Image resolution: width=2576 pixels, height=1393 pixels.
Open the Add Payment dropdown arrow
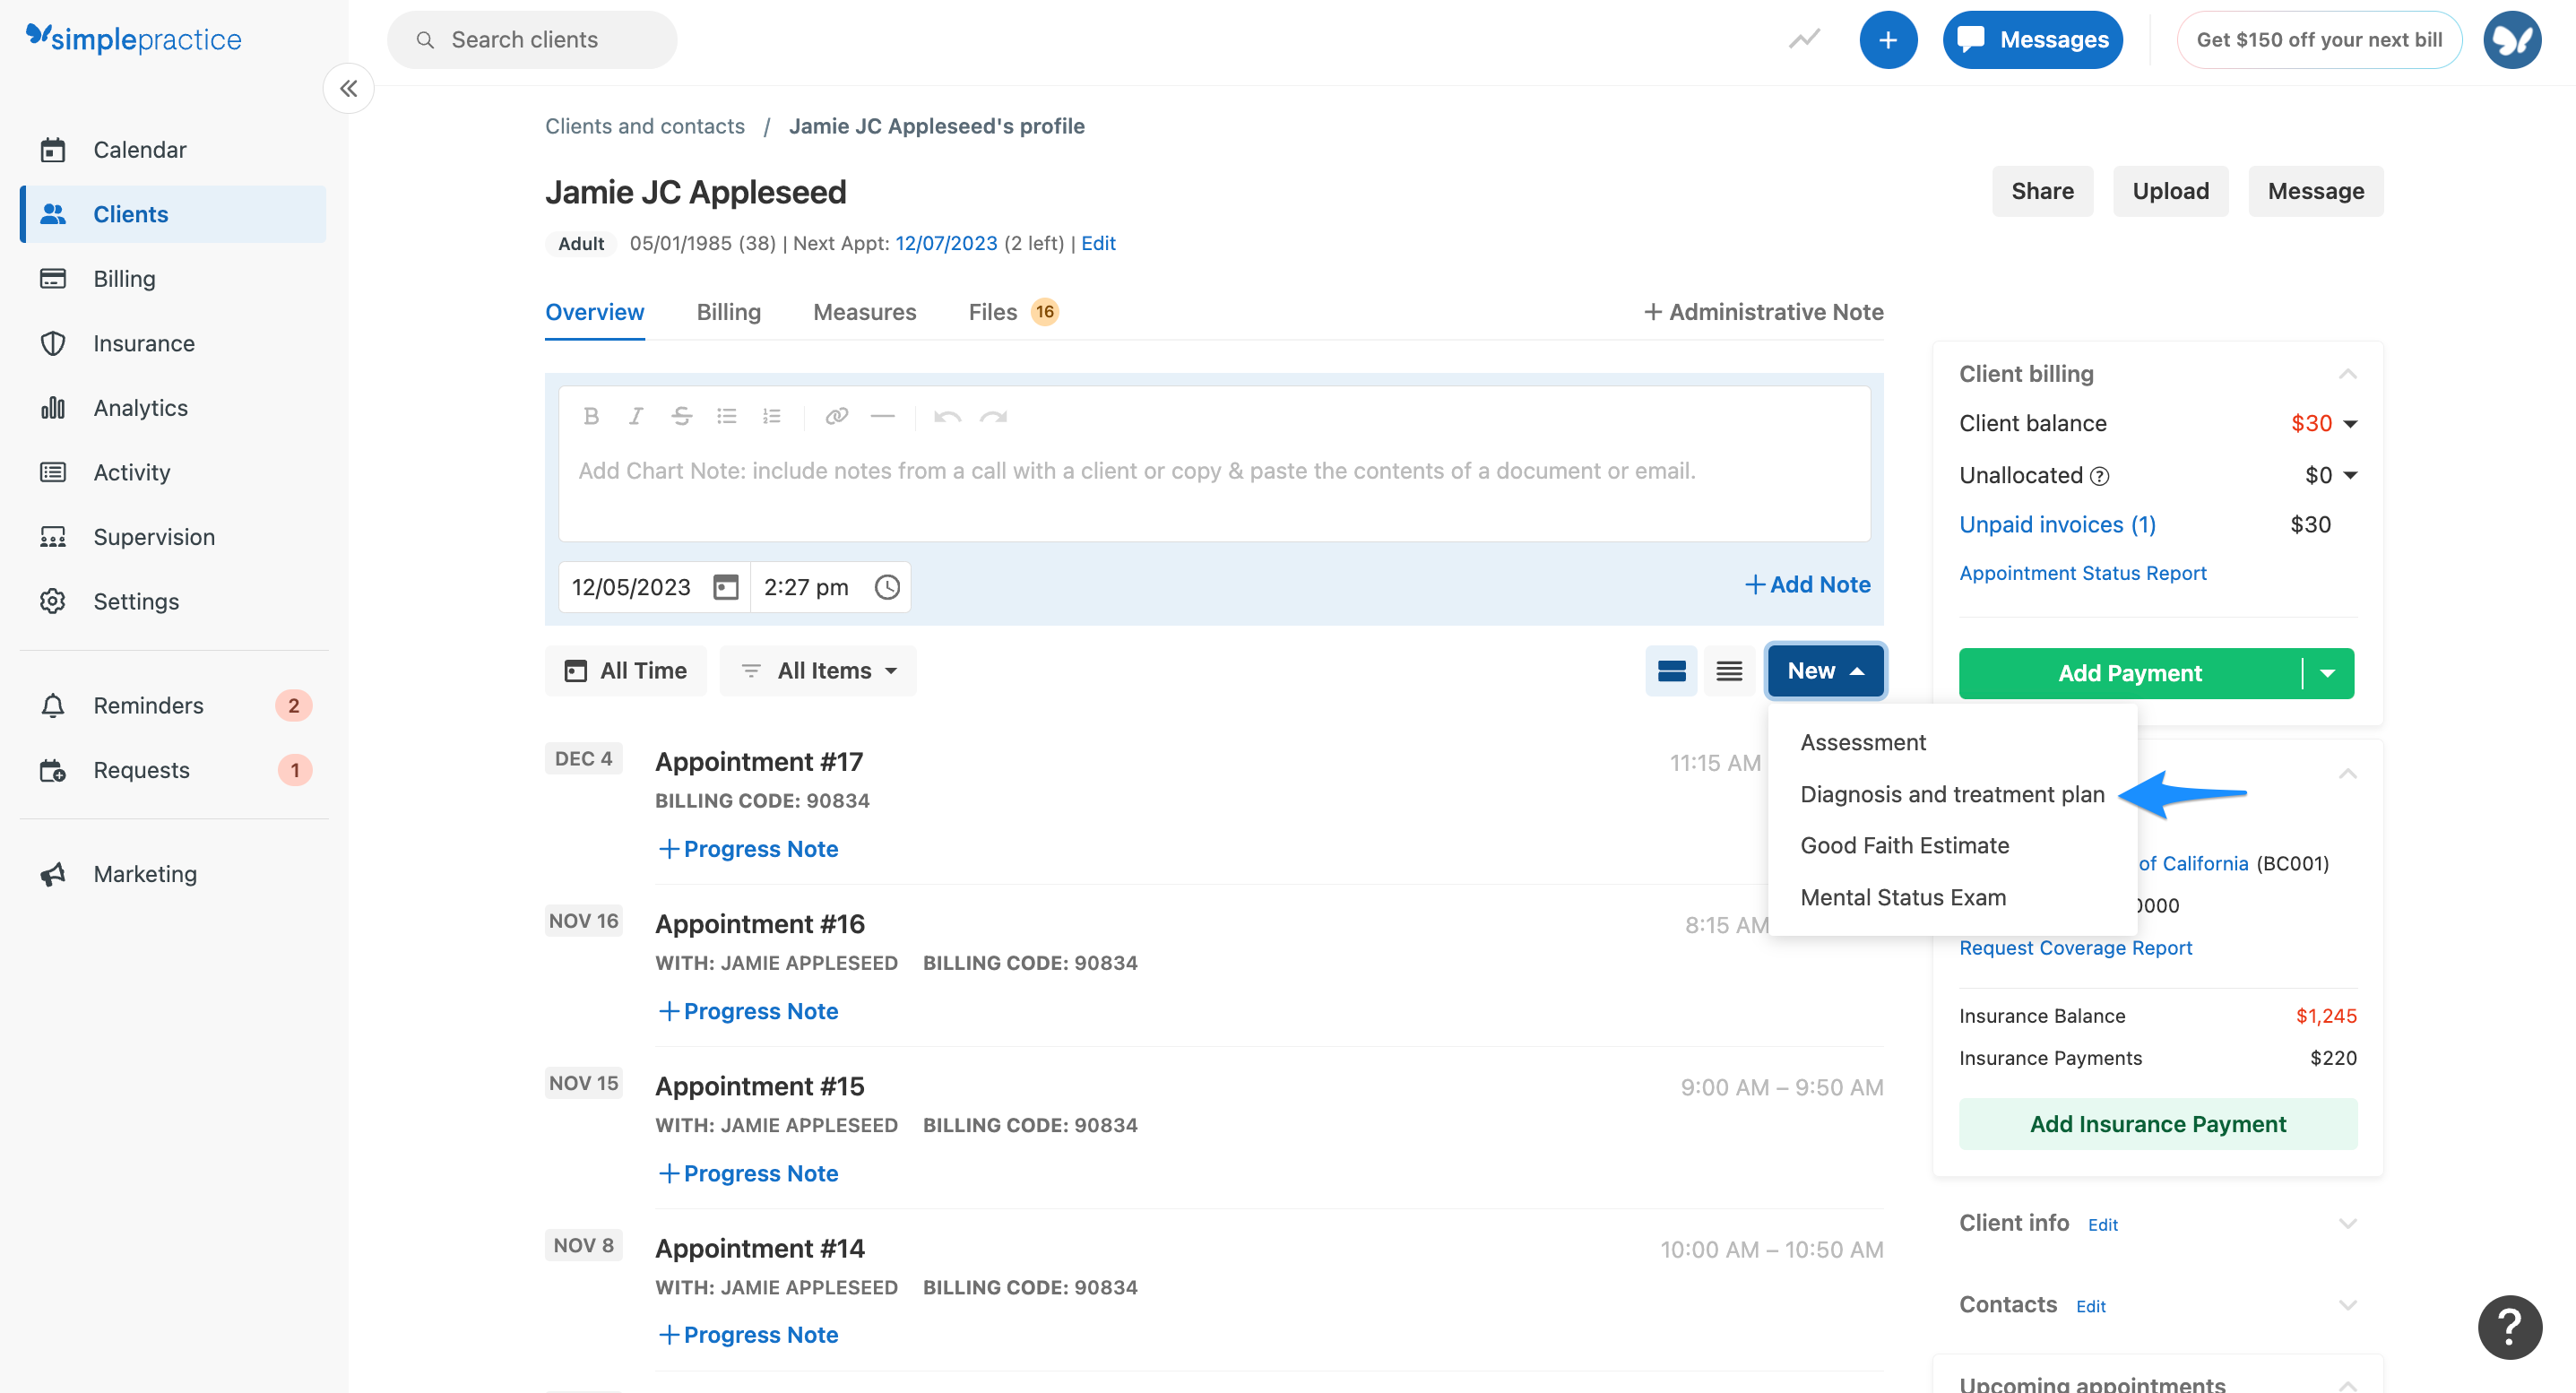tap(2329, 673)
